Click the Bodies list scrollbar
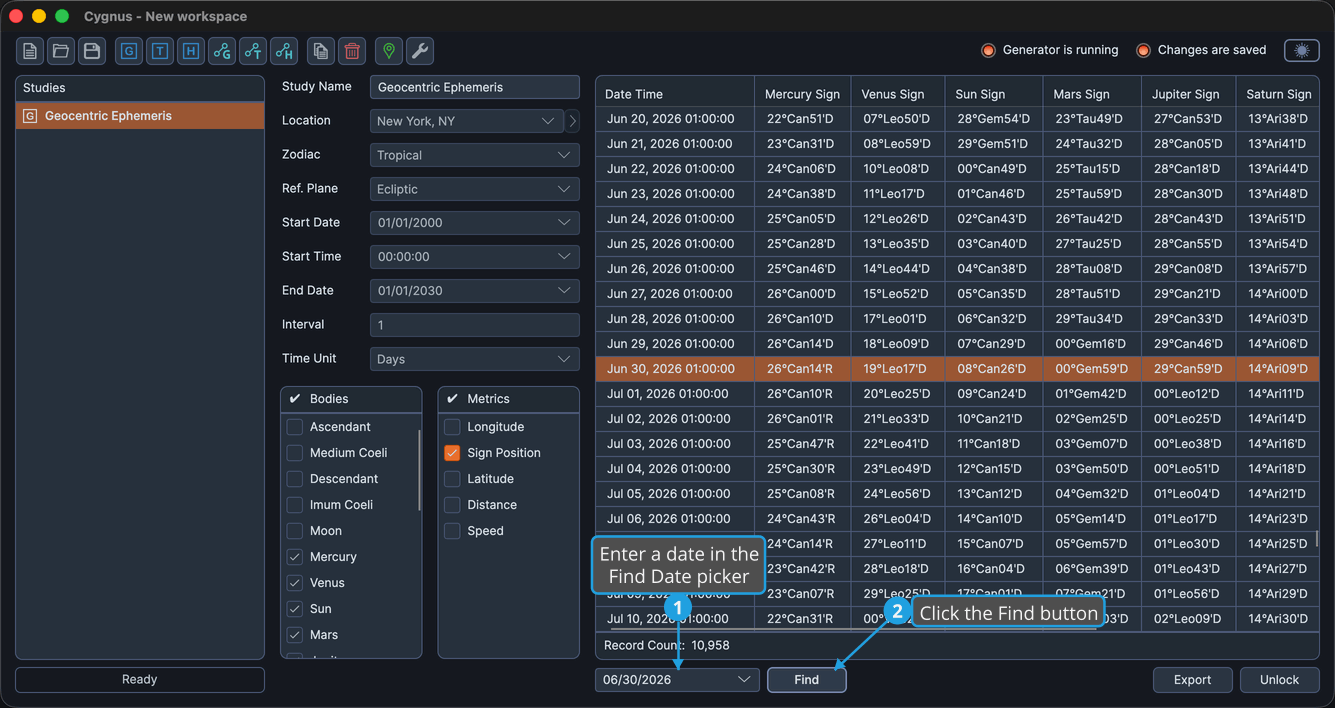1335x708 pixels. (x=419, y=470)
